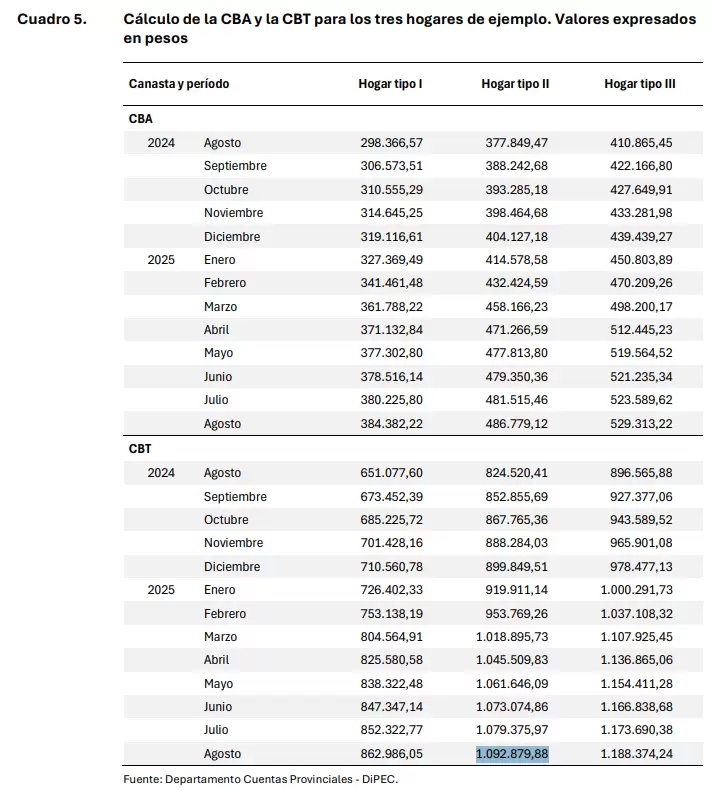Click the Cuadro 5. label
The width and height of the screenshot is (713, 791).
pos(52,19)
